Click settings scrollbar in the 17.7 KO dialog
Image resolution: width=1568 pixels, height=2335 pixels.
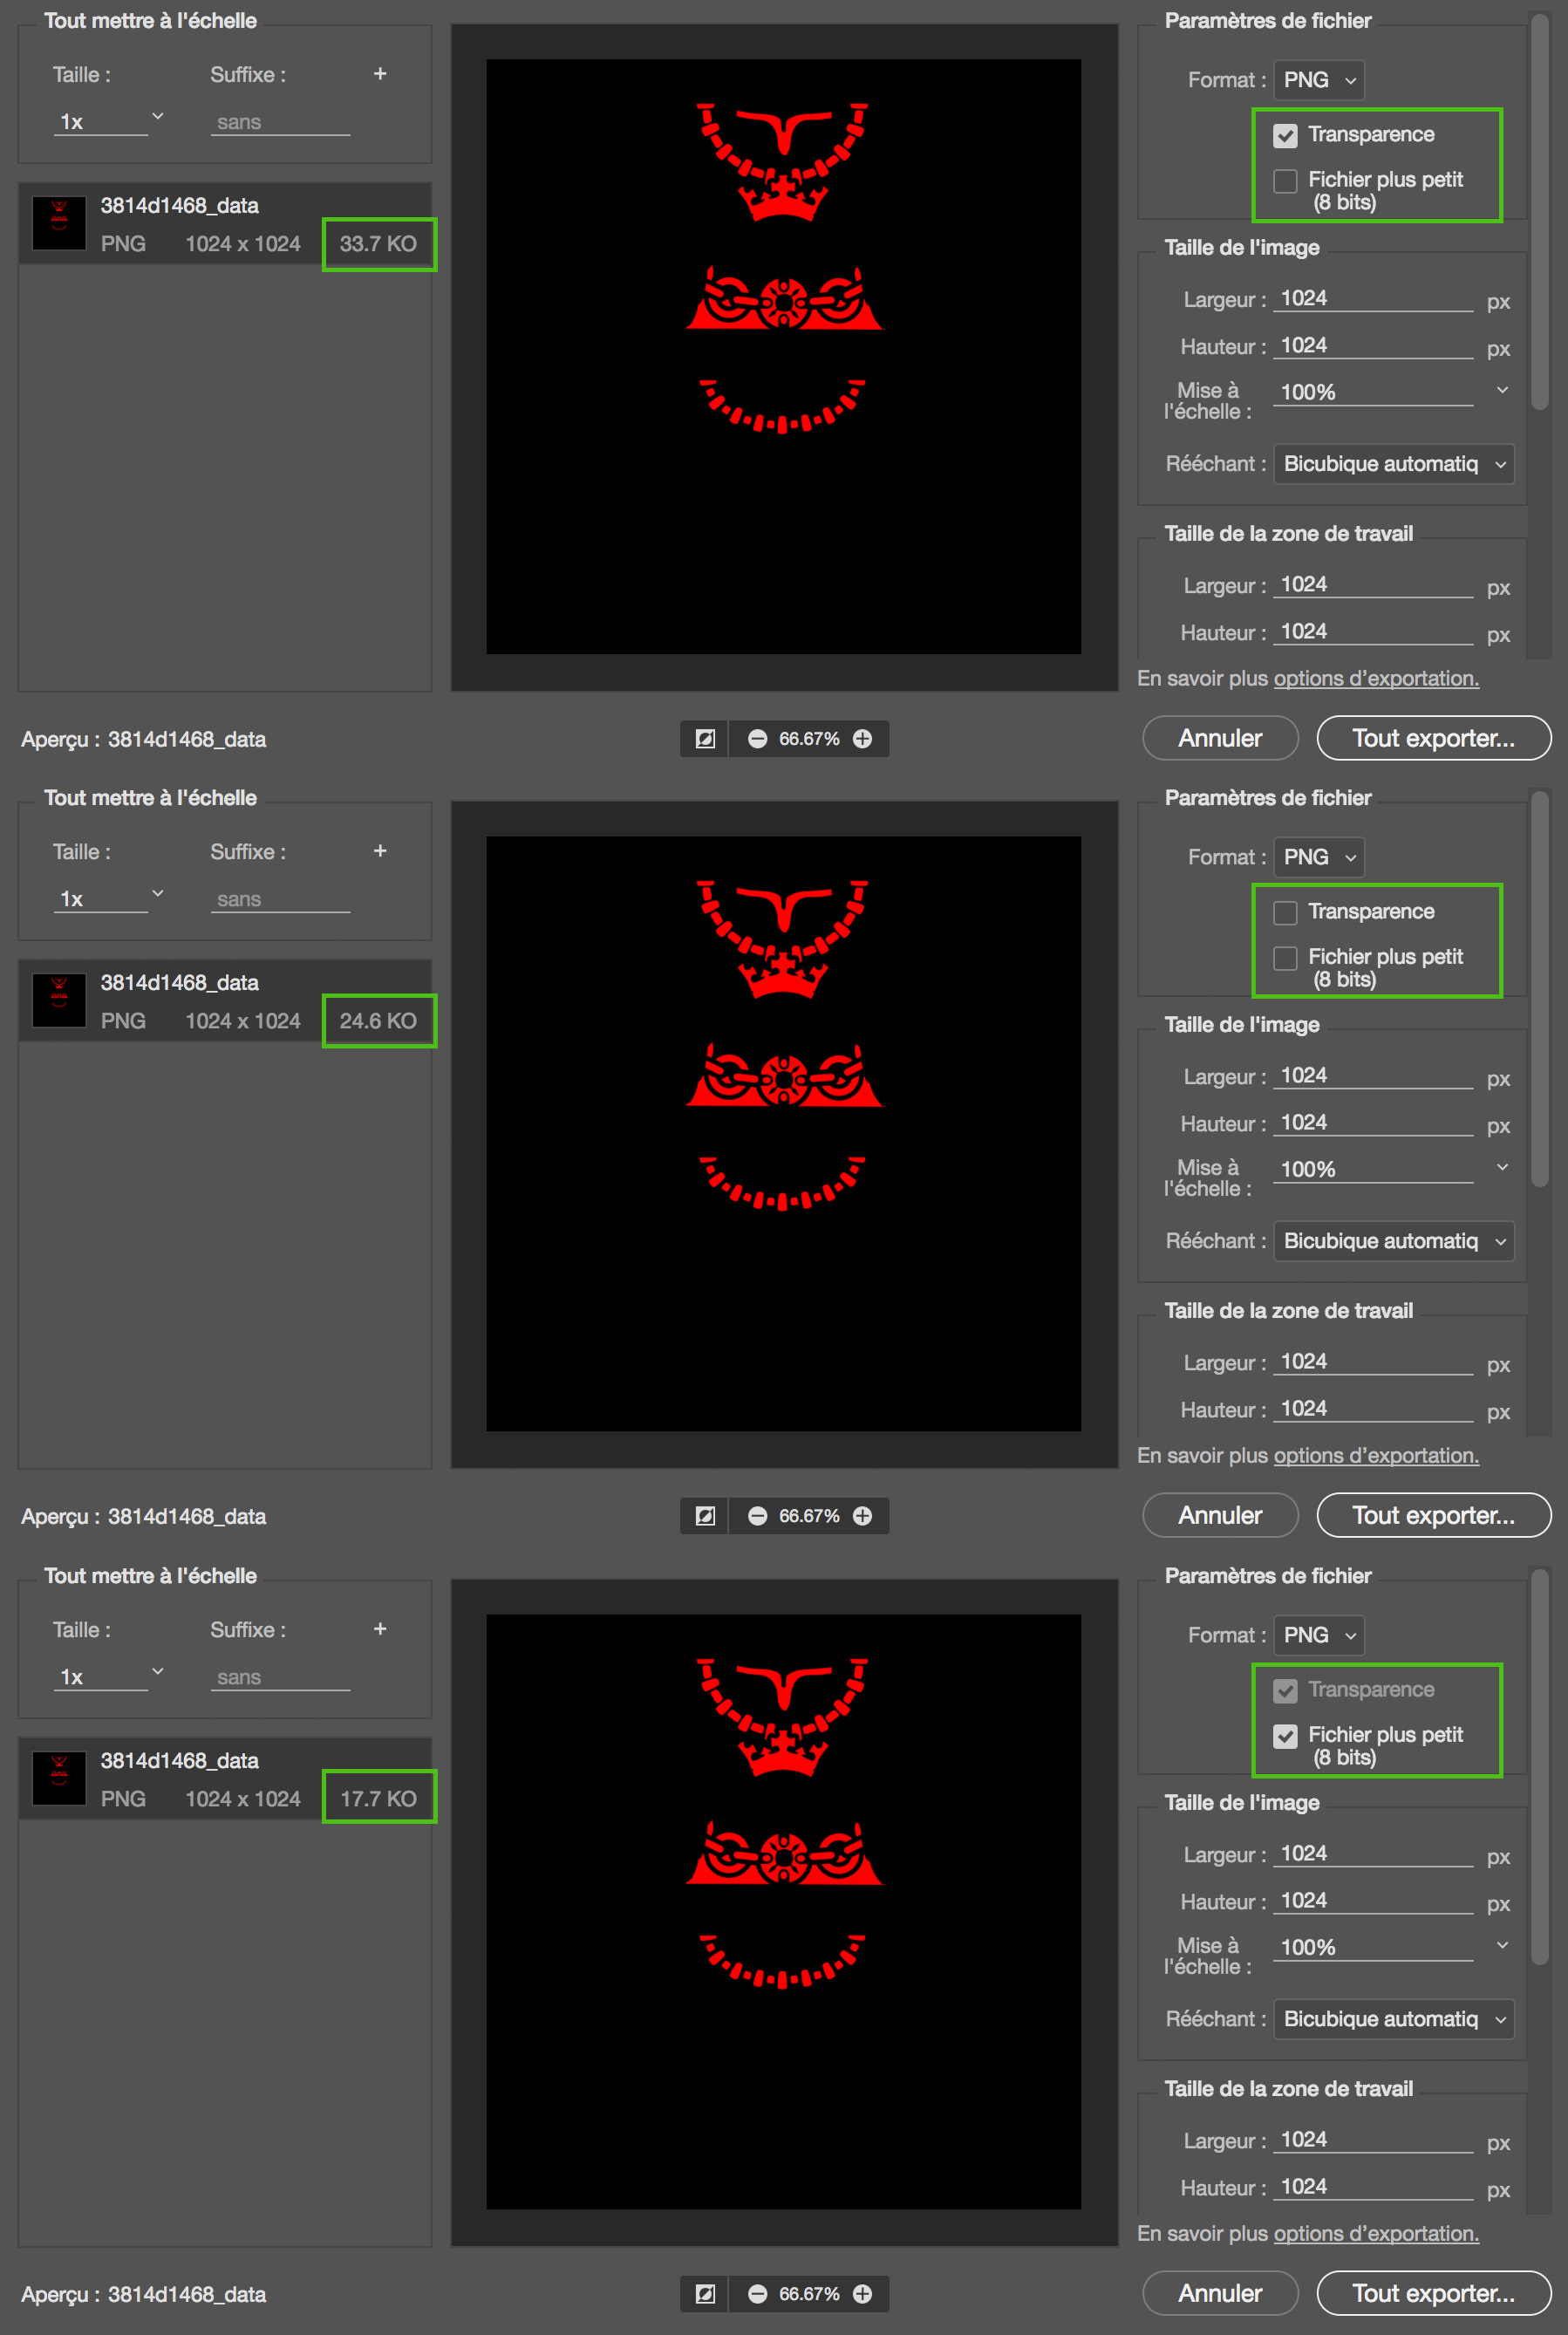[x=1540, y=1766]
